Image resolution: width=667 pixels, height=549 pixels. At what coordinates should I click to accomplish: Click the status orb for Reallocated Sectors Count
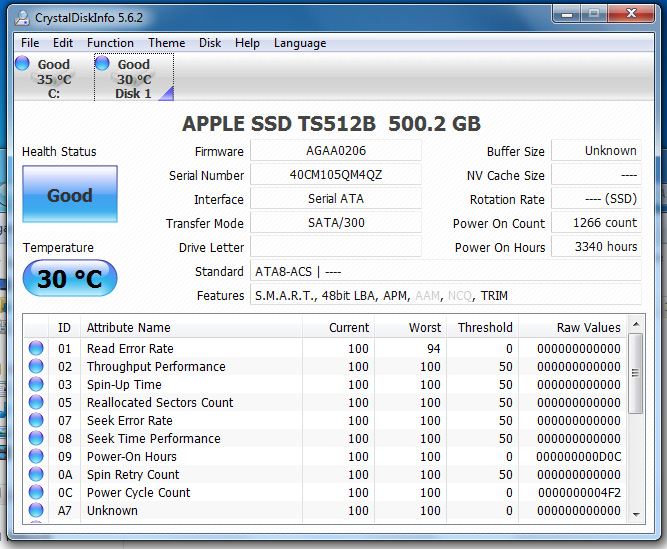tap(36, 402)
